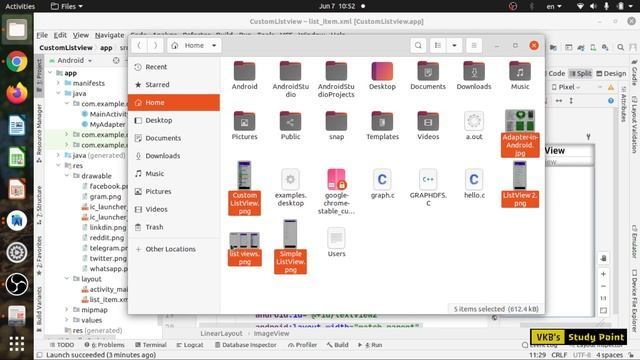
Task: Select Recent in the Files sidebar
Action: [174, 67]
